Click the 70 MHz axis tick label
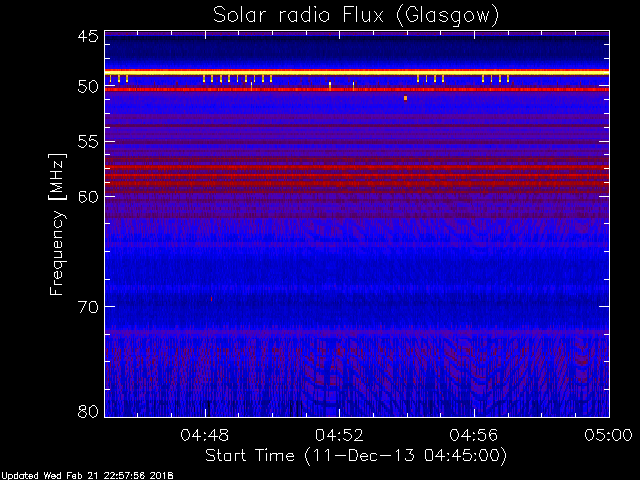 coord(88,307)
